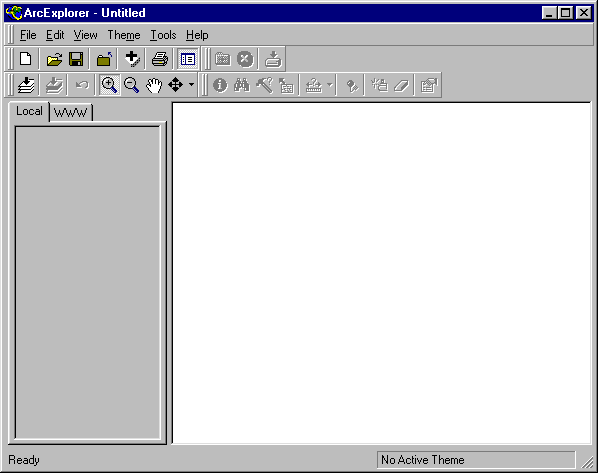This screenshot has height=473, width=598.
Task: Select the Zoom Out magnifier tool
Action: [132, 85]
